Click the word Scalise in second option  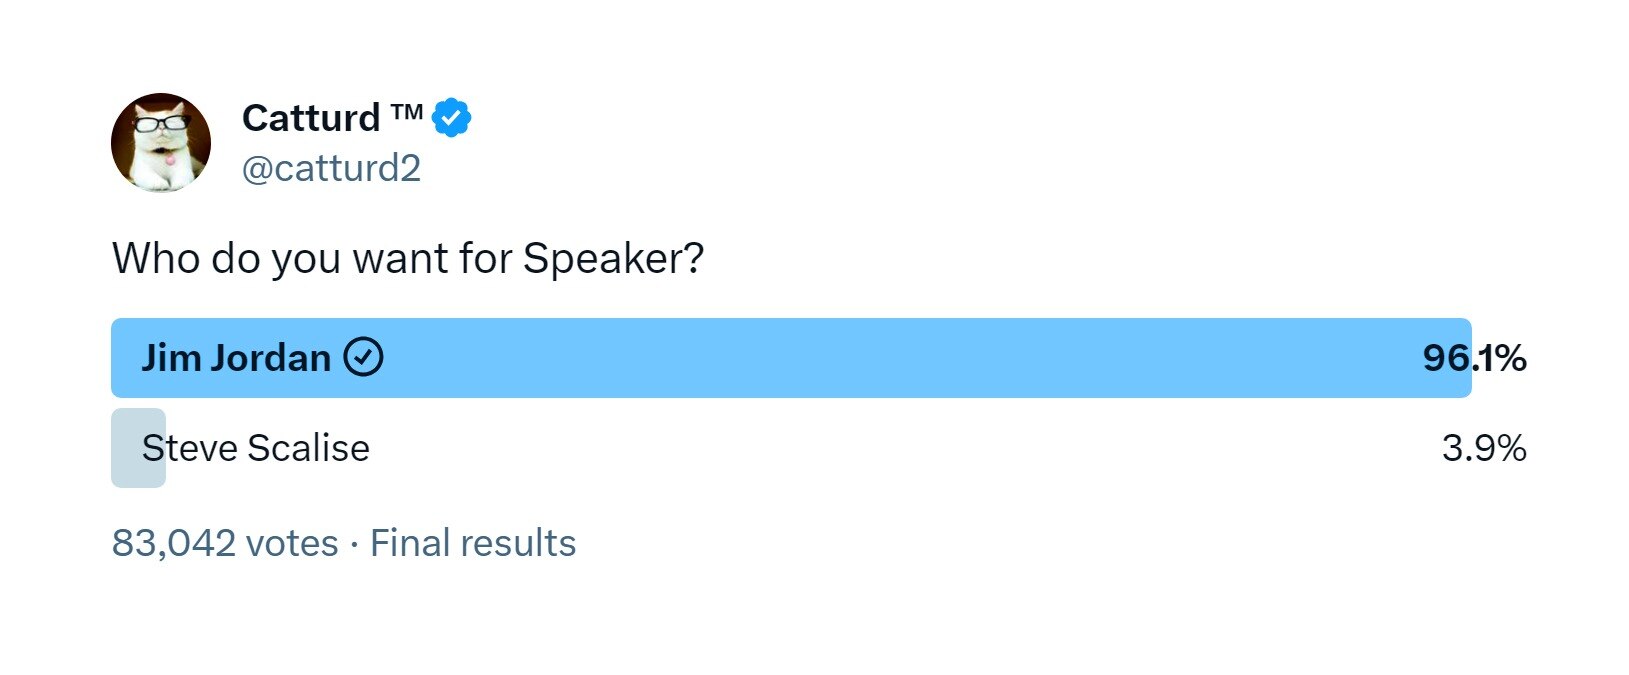[308, 448]
